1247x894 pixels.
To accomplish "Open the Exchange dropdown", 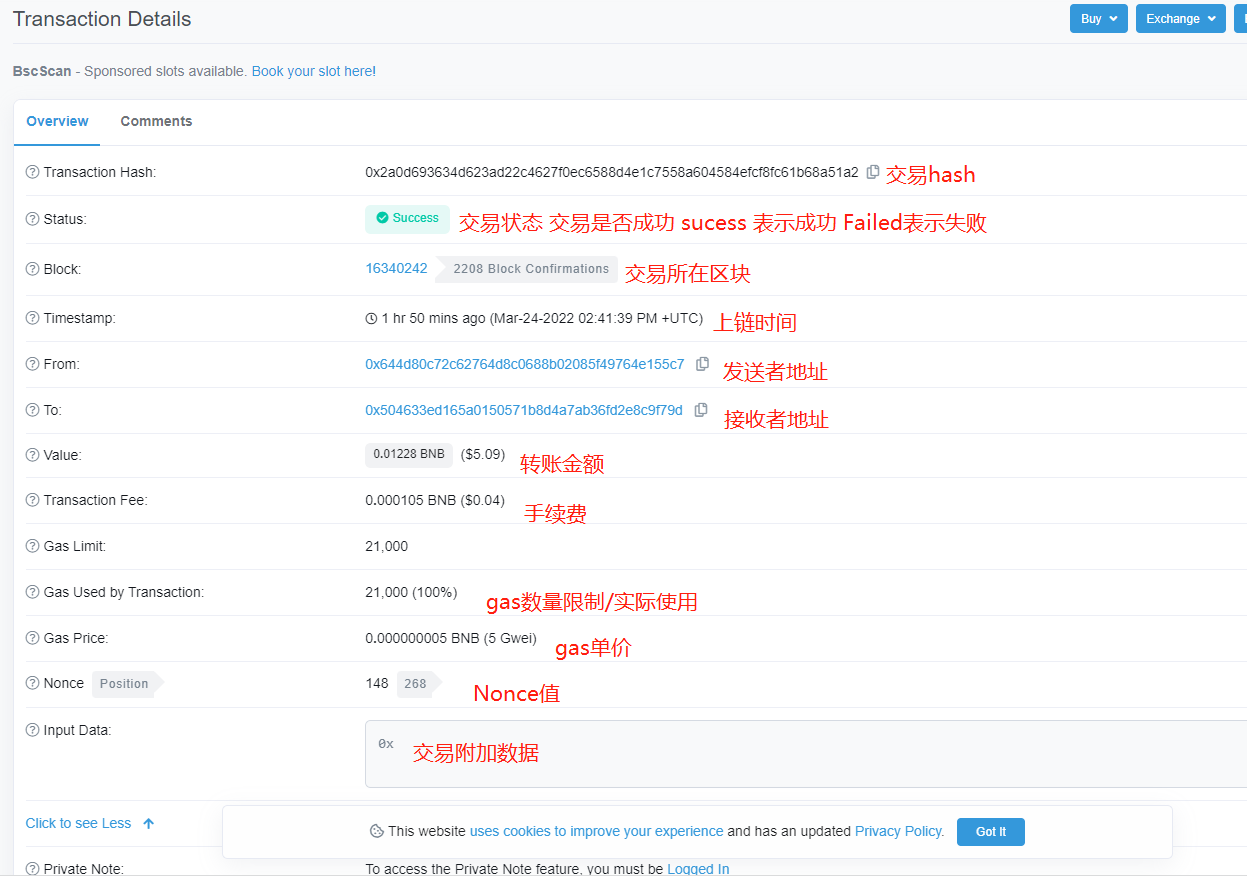I will [1180, 18].
